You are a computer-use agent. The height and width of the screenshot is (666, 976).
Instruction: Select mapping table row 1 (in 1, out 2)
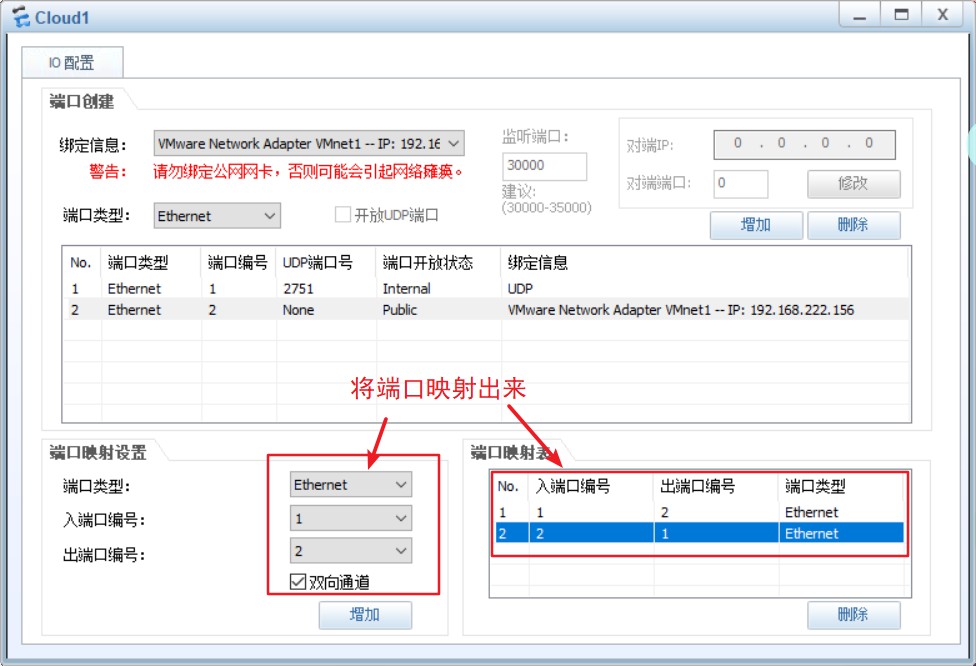tap(700, 512)
